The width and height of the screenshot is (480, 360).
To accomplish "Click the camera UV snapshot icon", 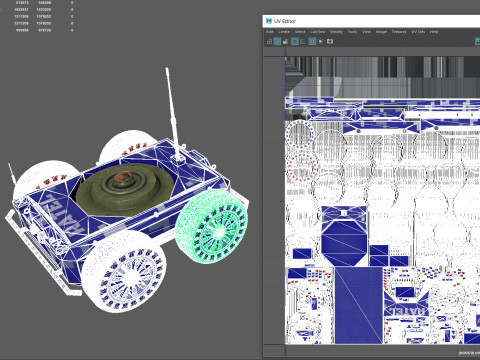I will pyautogui.click(x=330, y=41).
